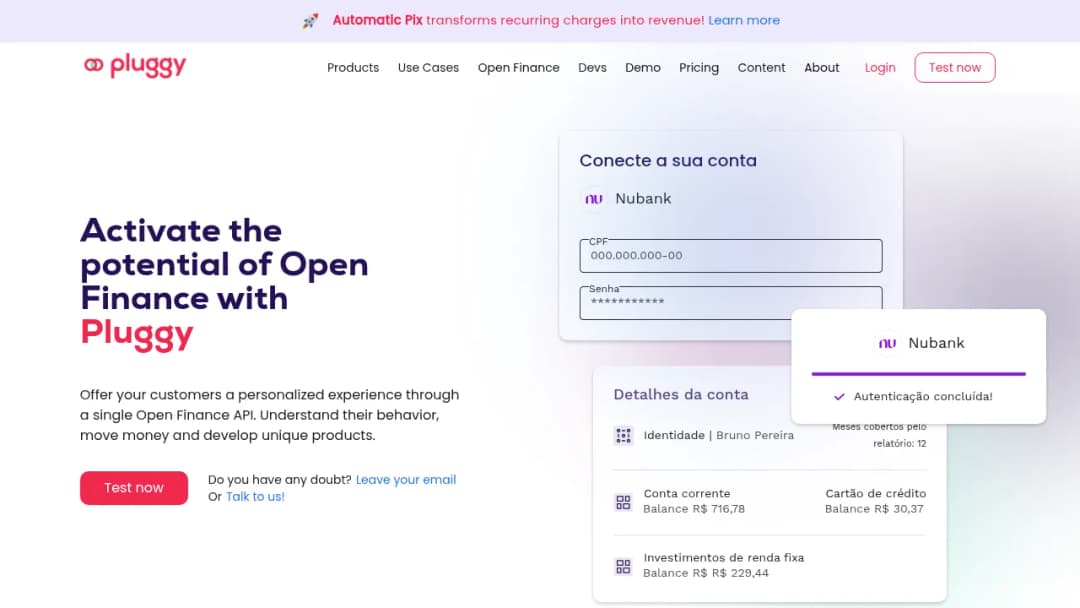Image resolution: width=1080 pixels, height=608 pixels.
Task: Click the outlined Test now button in header
Action: coord(955,67)
